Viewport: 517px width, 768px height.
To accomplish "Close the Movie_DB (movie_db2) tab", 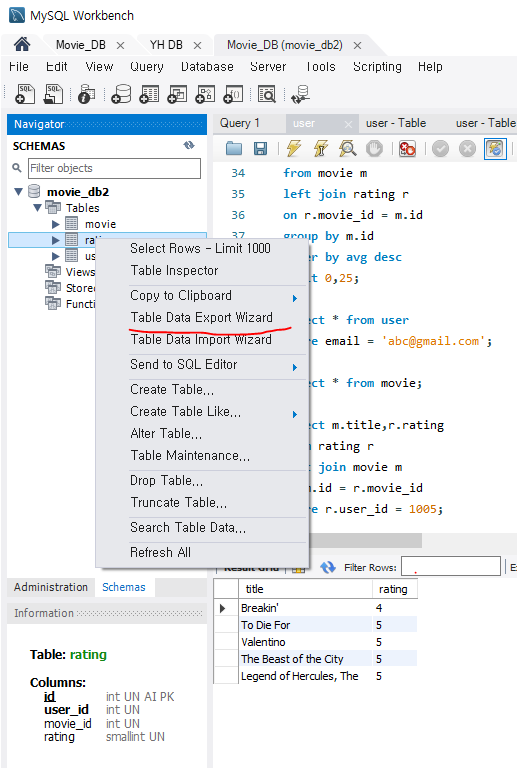I will click(x=357, y=46).
